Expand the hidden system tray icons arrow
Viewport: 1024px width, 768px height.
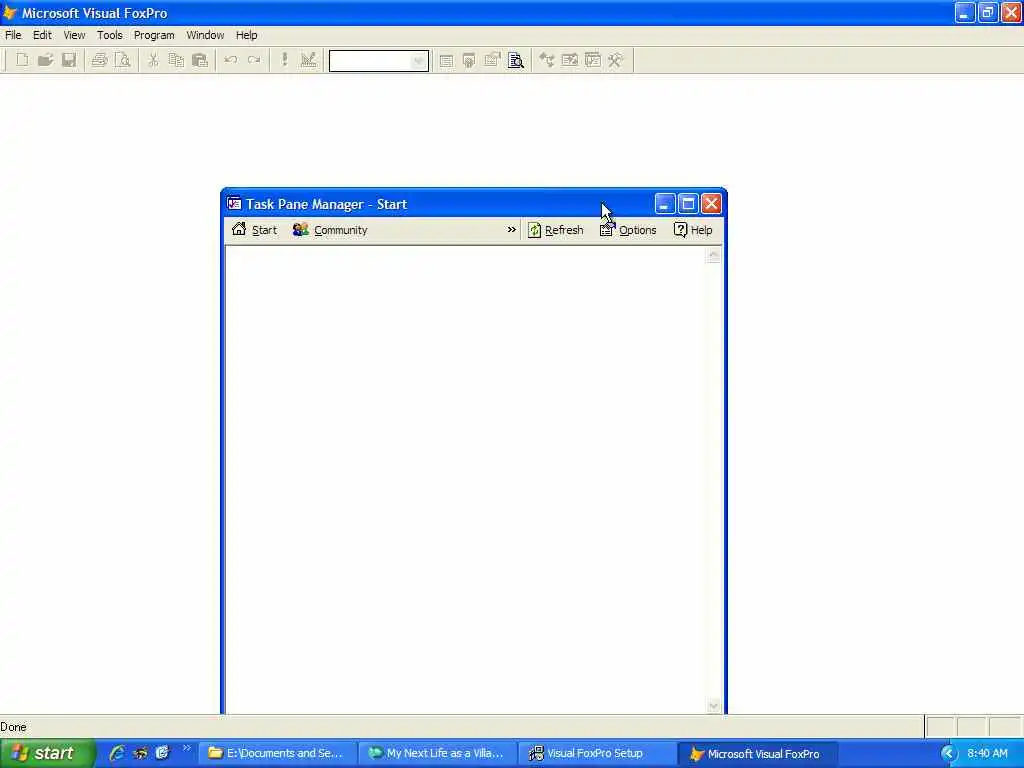click(948, 754)
